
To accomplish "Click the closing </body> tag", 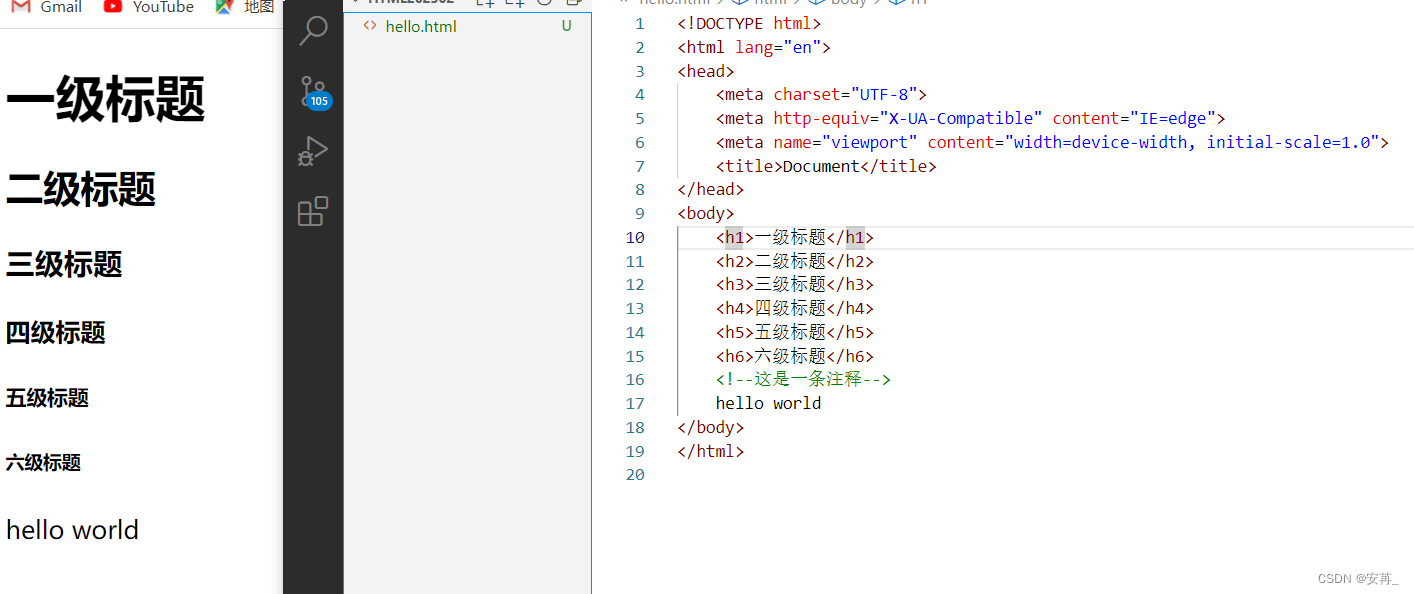I will (x=711, y=427).
